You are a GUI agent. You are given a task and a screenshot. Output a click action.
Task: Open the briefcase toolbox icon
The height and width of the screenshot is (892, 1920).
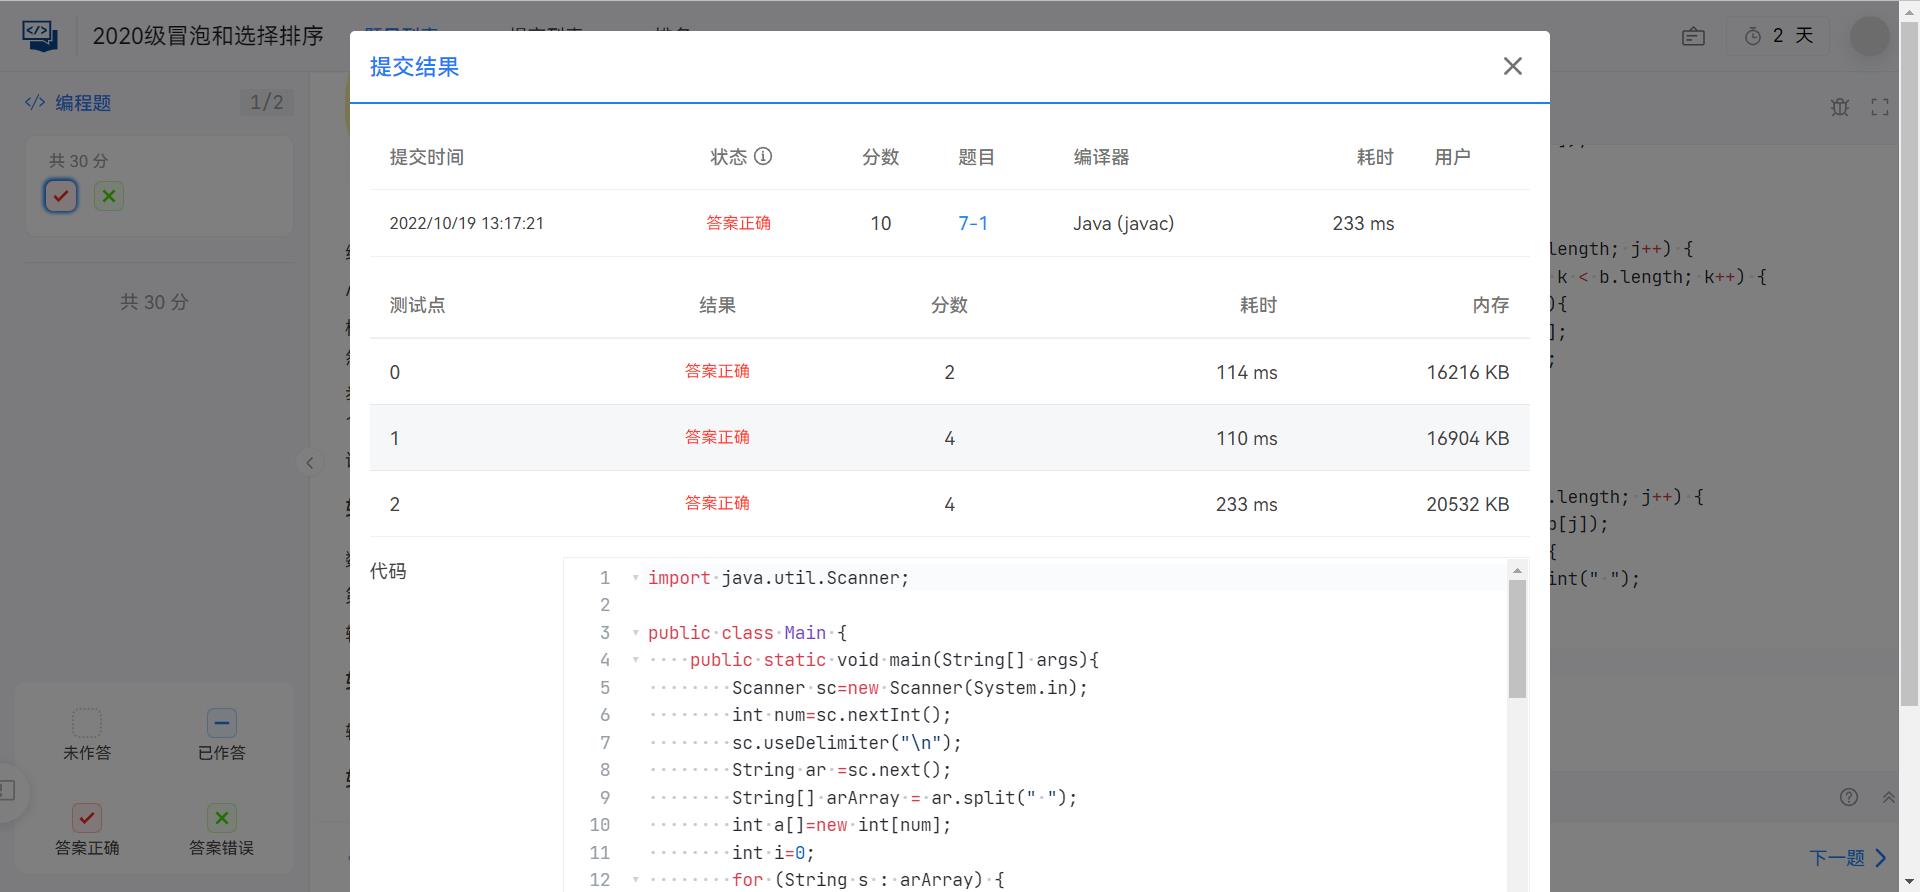tap(1693, 36)
